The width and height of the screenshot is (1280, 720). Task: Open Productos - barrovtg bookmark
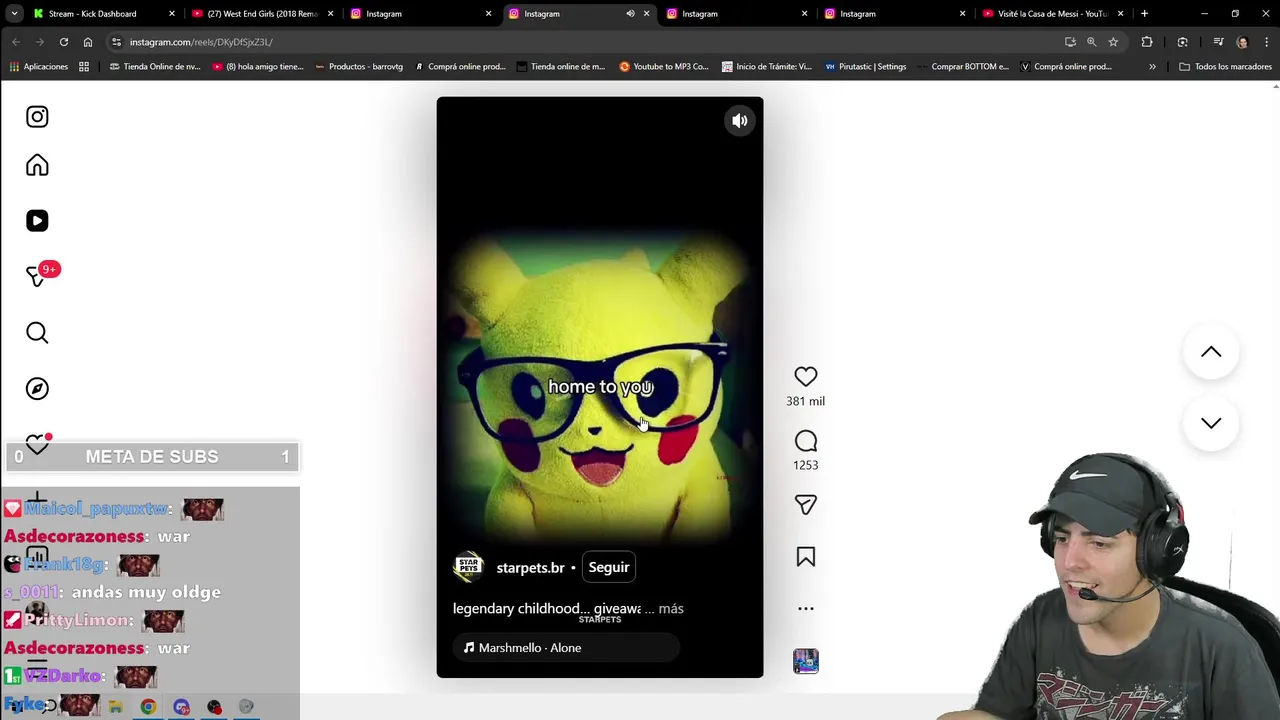pyautogui.click(x=358, y=67)
